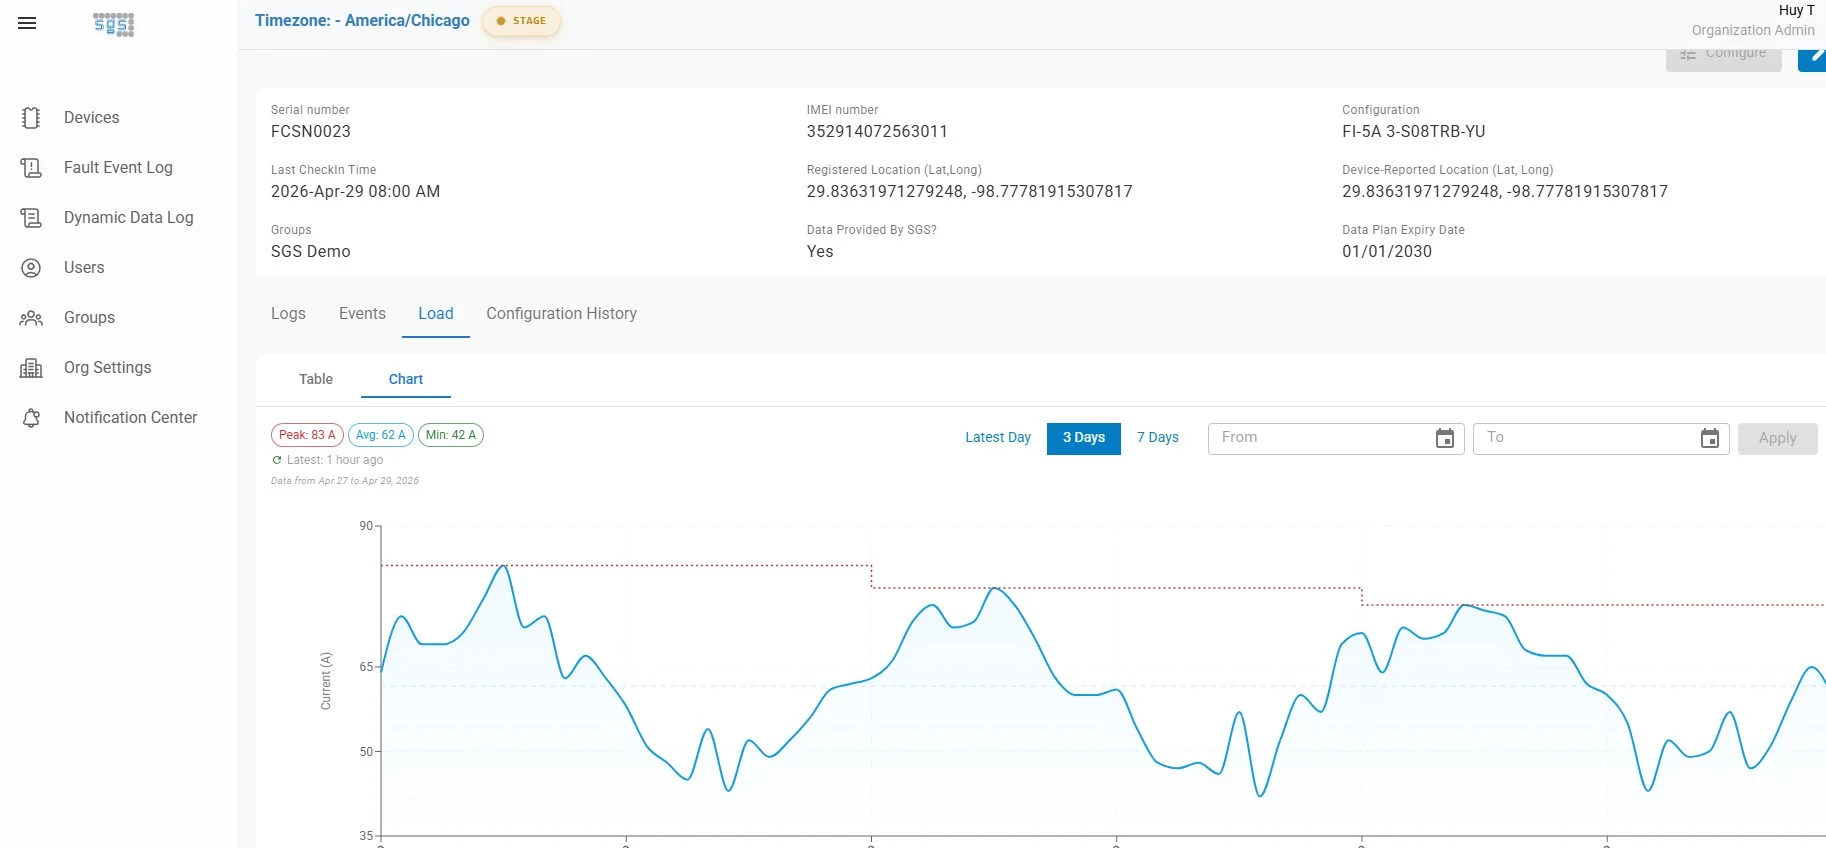Open the Devices page label
Viewport: 1826px width, 848px height.
coord(92,118)
